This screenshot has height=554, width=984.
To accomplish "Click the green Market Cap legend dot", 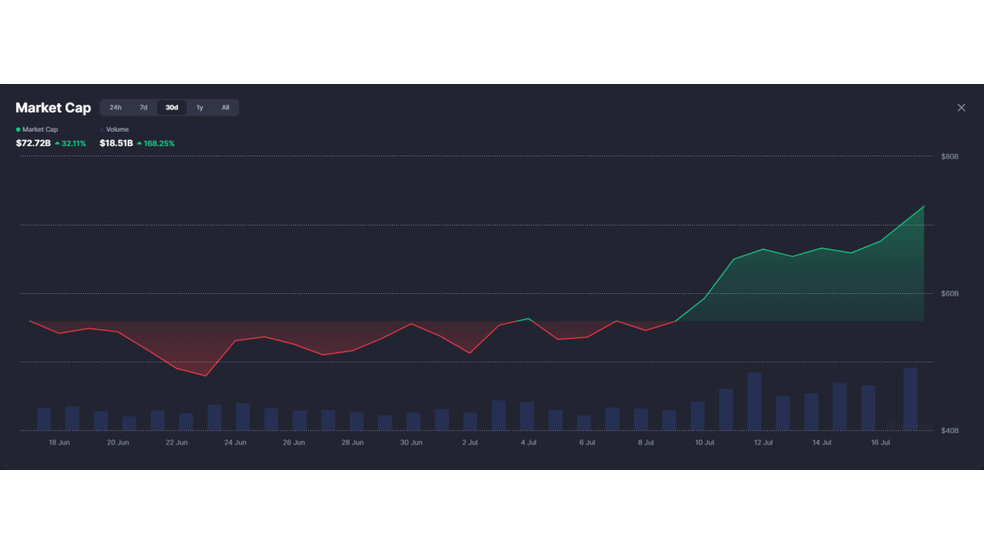I will pos(18,130).
